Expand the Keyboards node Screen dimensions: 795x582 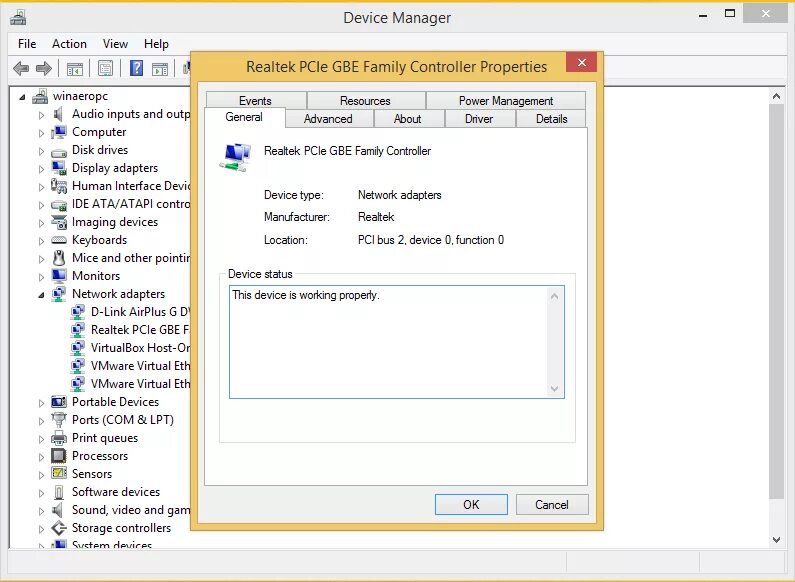pos(41,241)
